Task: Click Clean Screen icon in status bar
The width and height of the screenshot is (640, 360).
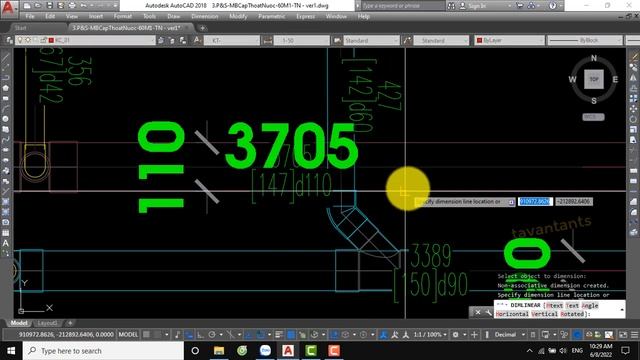Action: click(623, 335)
